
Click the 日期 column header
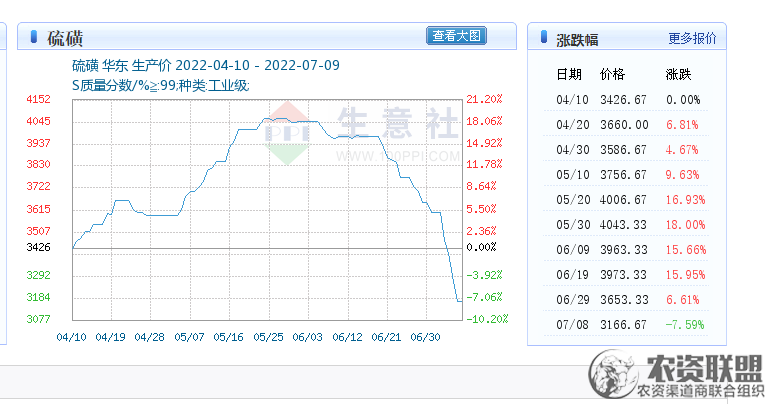[569, 75]
